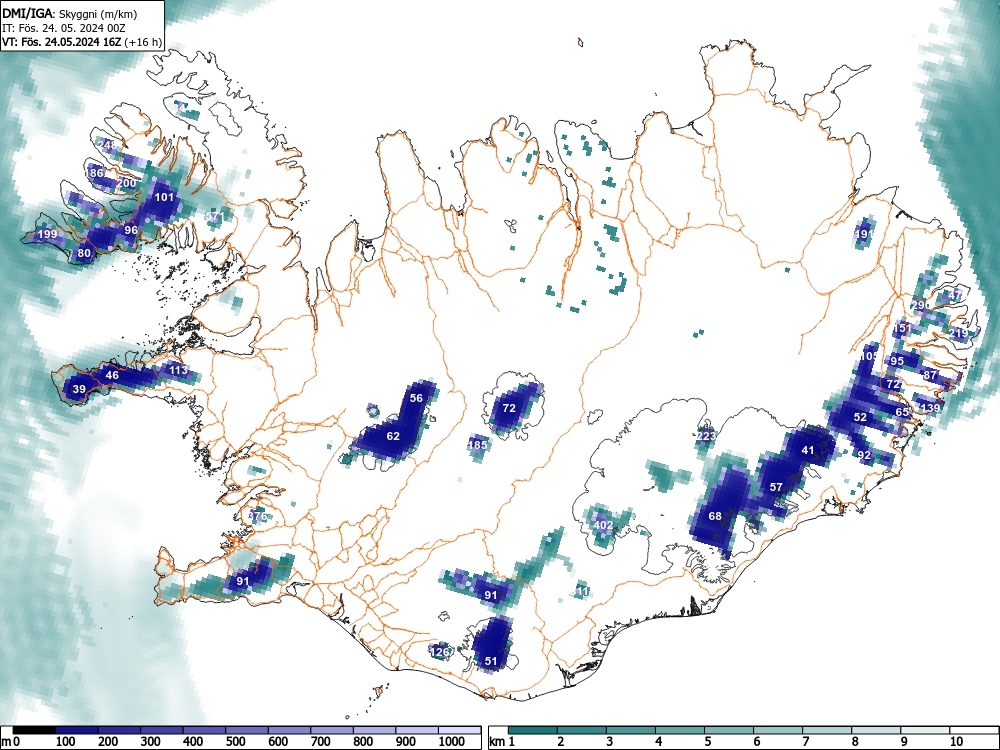Click the 500 label on the metre legend
The height and width of the screenshot is (750, 1000).
(x=235, y=742)
